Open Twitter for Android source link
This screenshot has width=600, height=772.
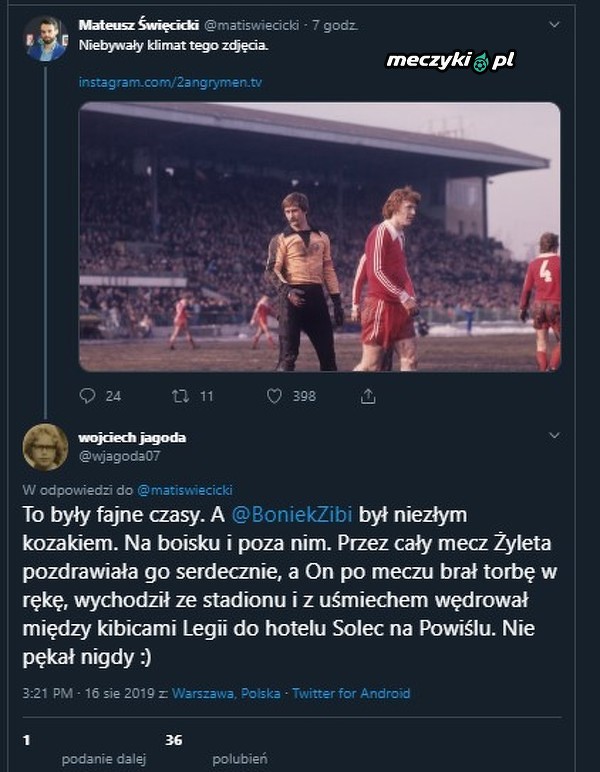click(x=351, y=693)
